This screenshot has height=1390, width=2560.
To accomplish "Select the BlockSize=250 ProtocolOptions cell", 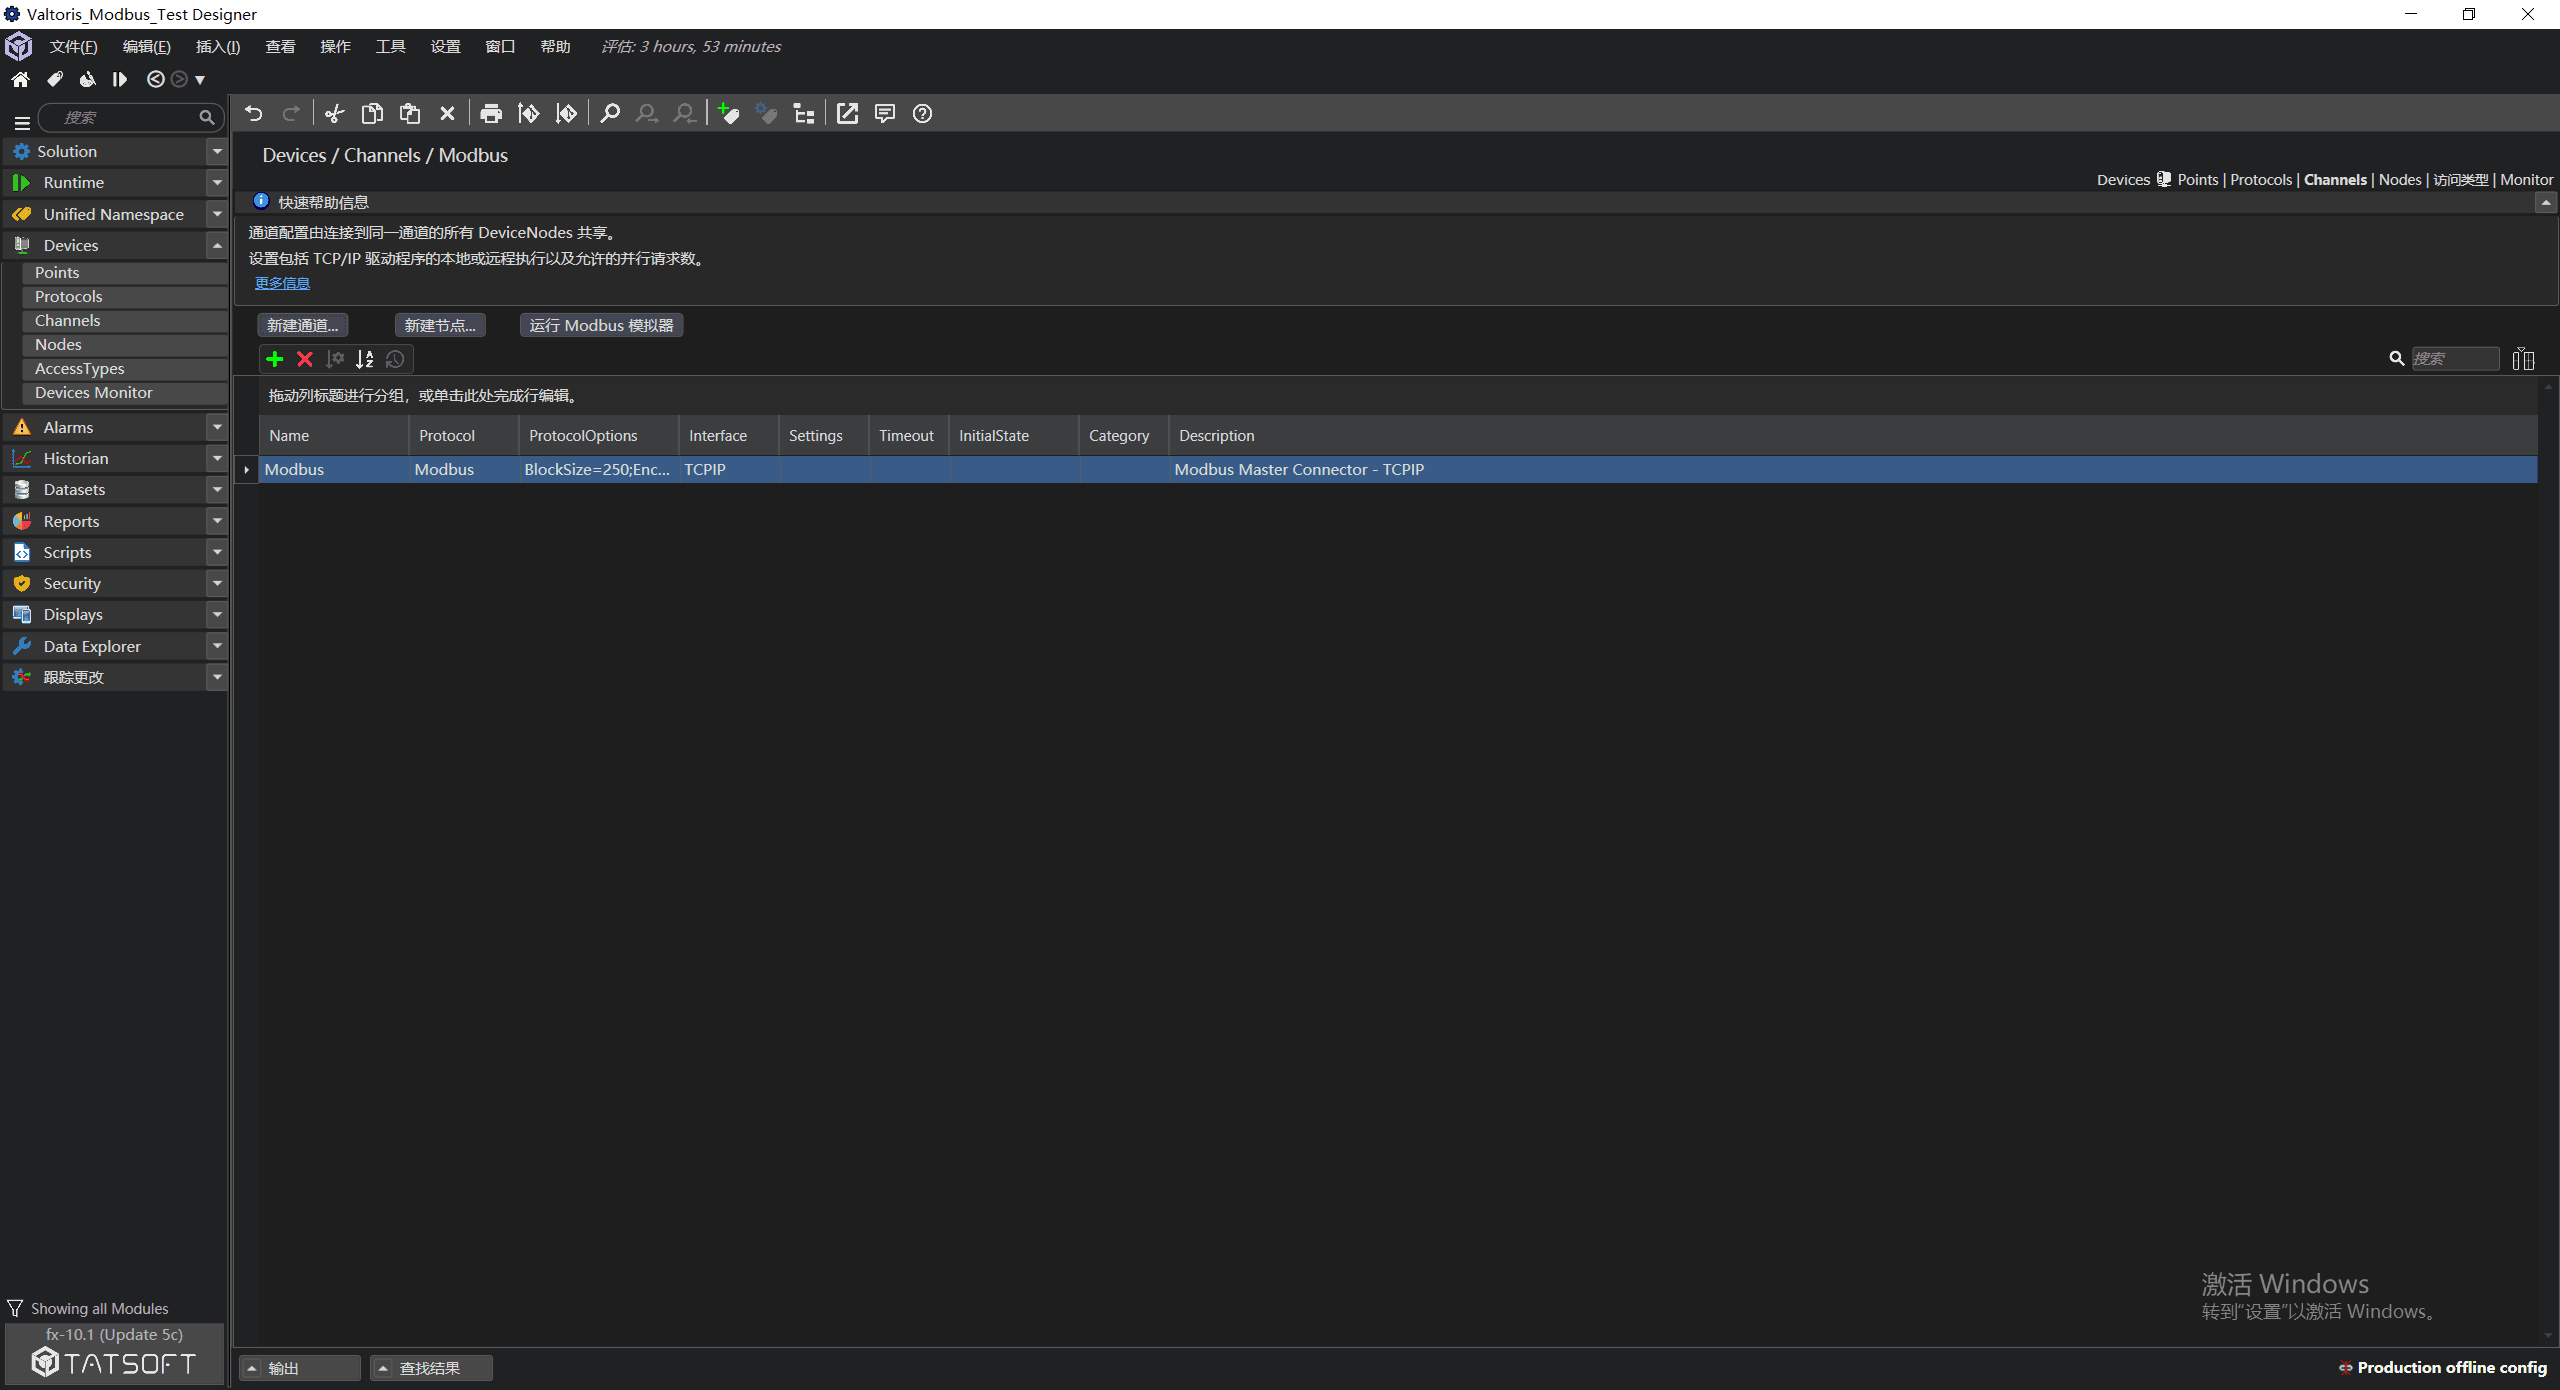I will click(x=599, y=470).
